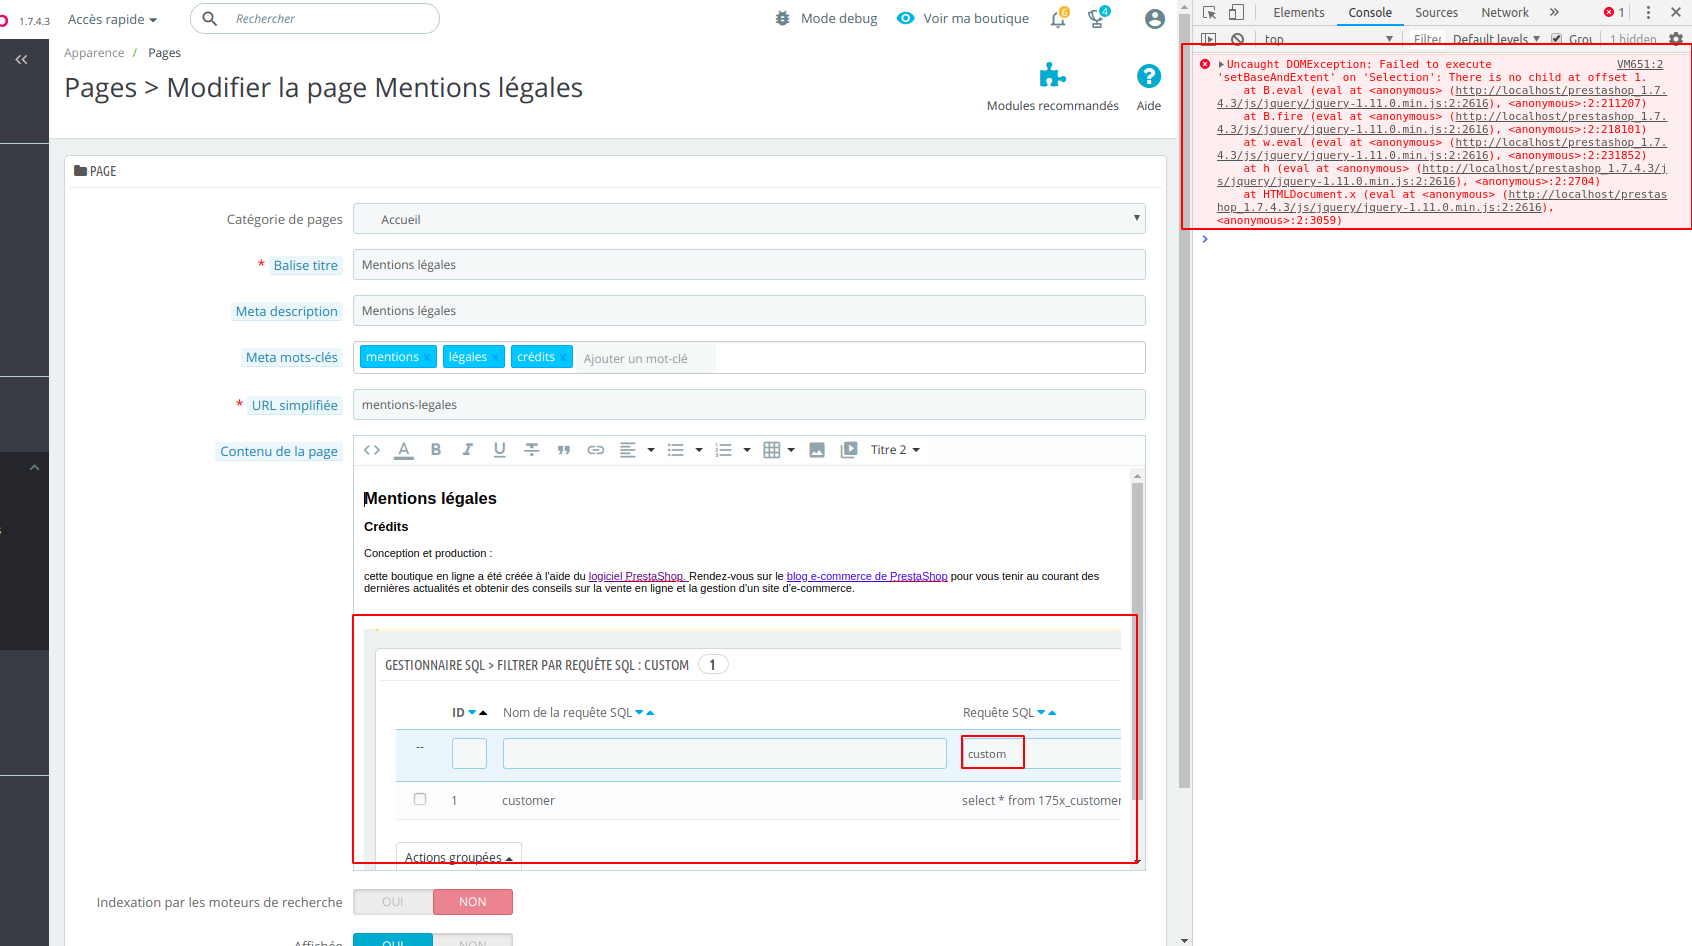Open the Default levels dropdown

click(1496, 39)
